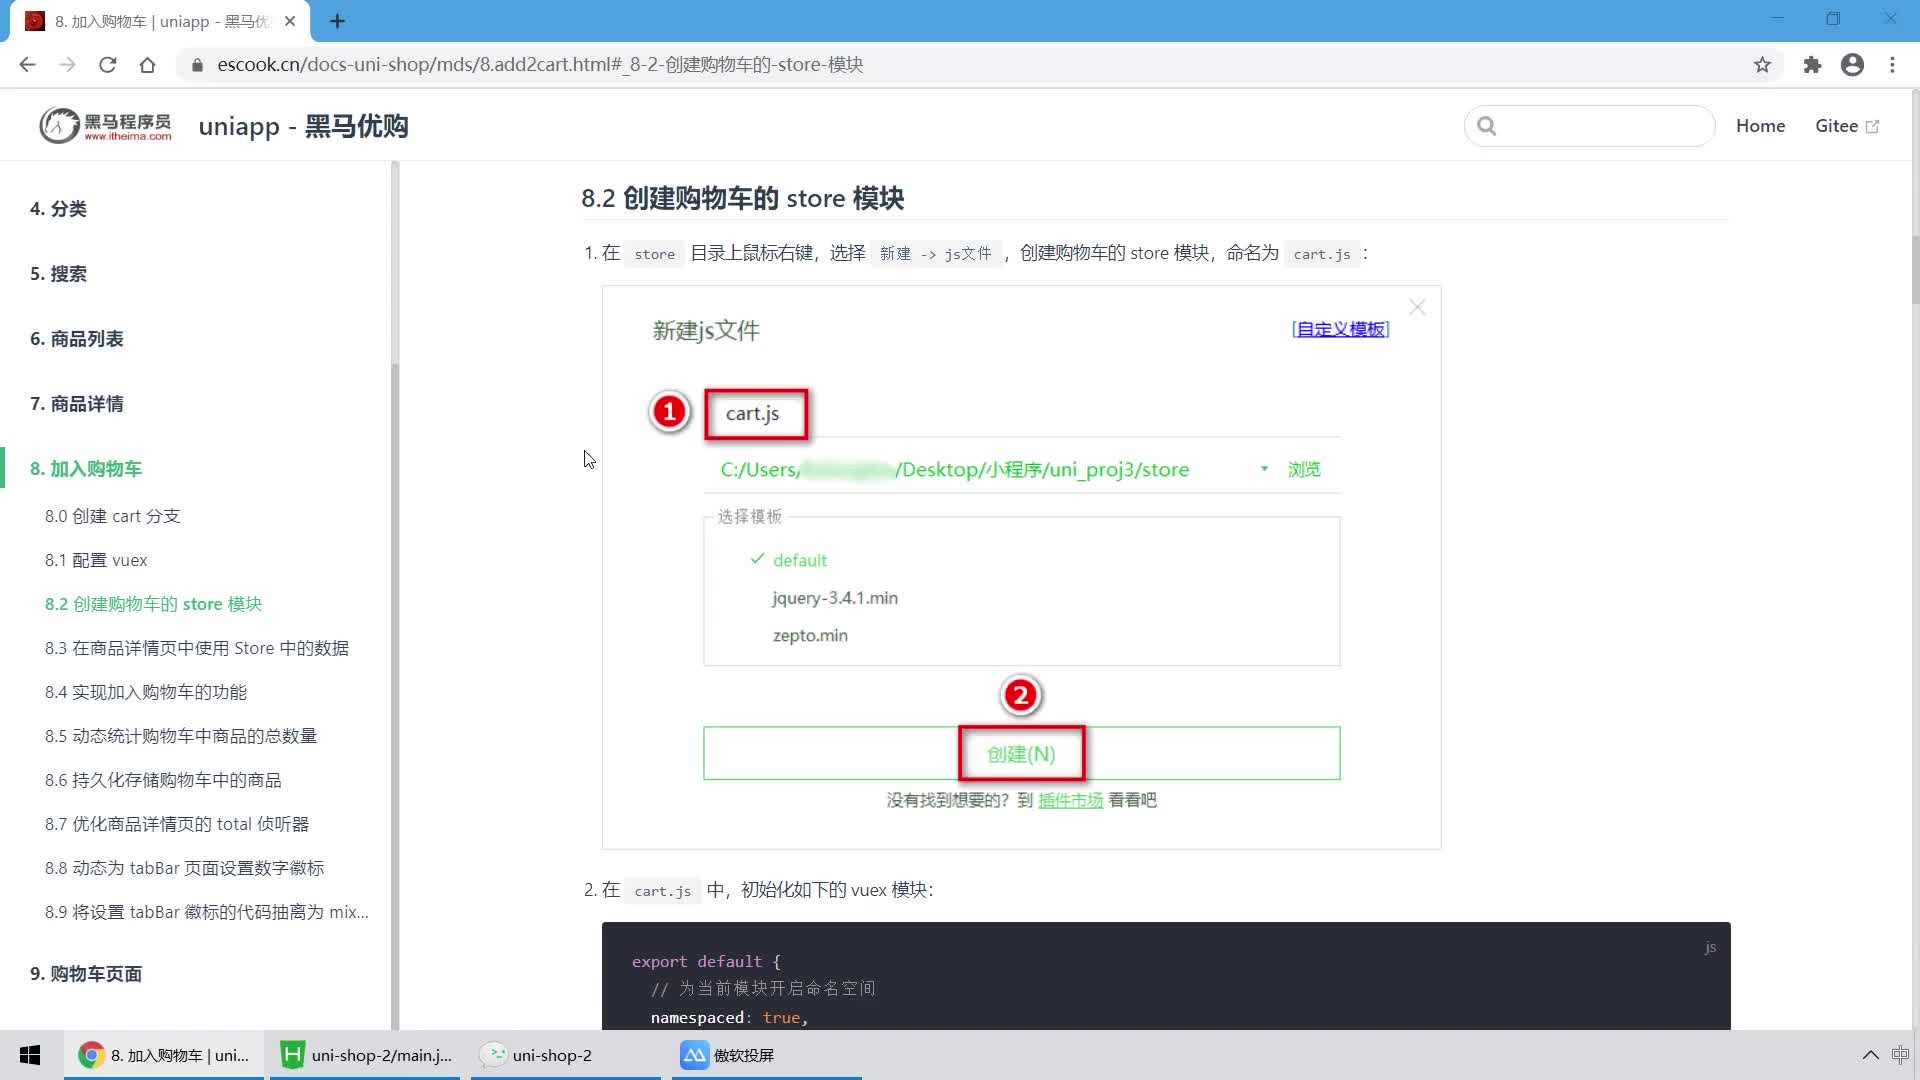Go to 8.2 创建购物车的 store 模块

[x=153, y=604]
